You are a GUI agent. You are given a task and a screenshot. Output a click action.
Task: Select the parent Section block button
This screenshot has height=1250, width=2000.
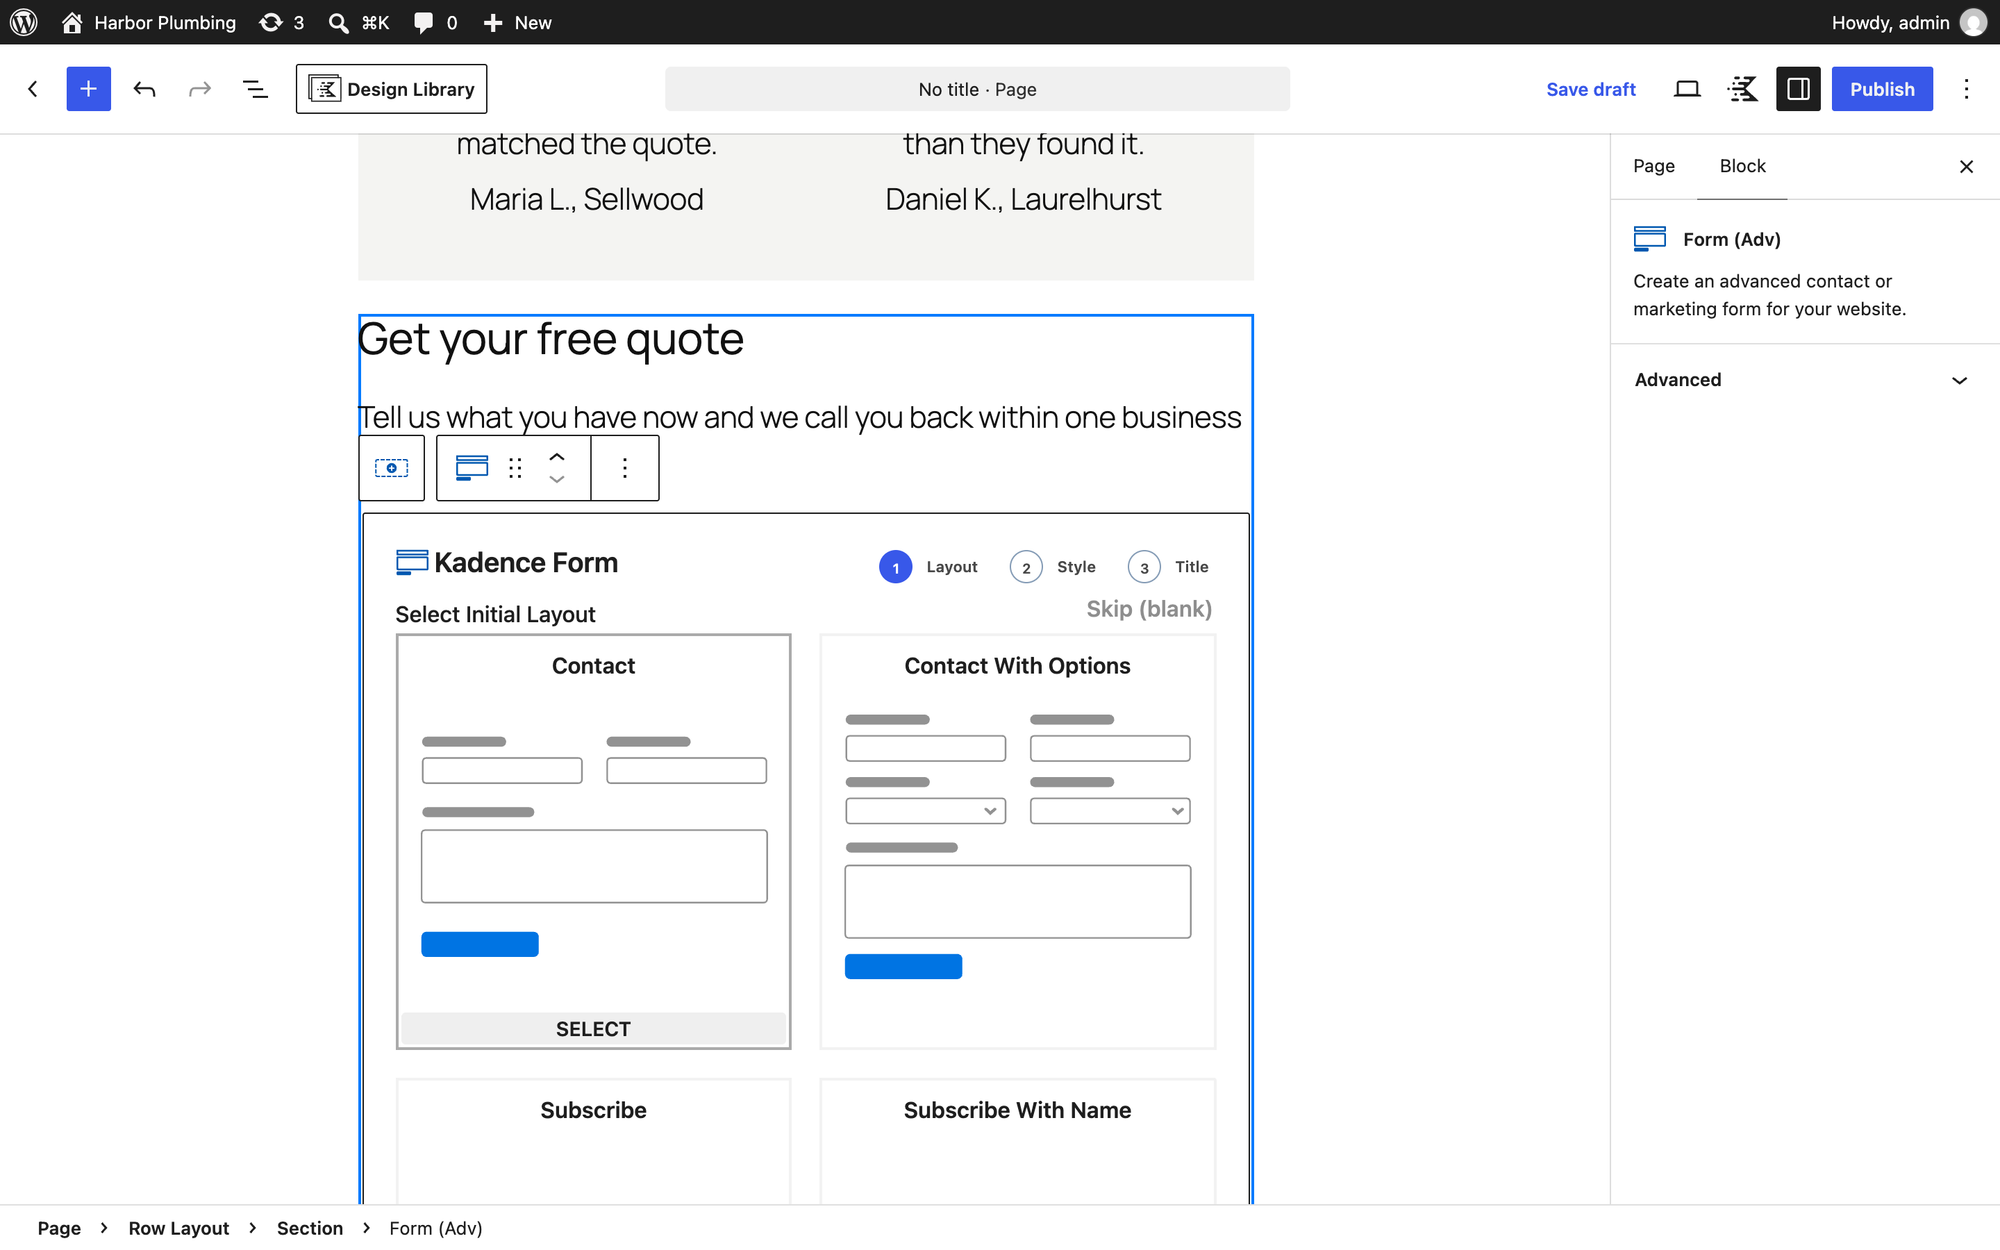(x=391, y=467)
